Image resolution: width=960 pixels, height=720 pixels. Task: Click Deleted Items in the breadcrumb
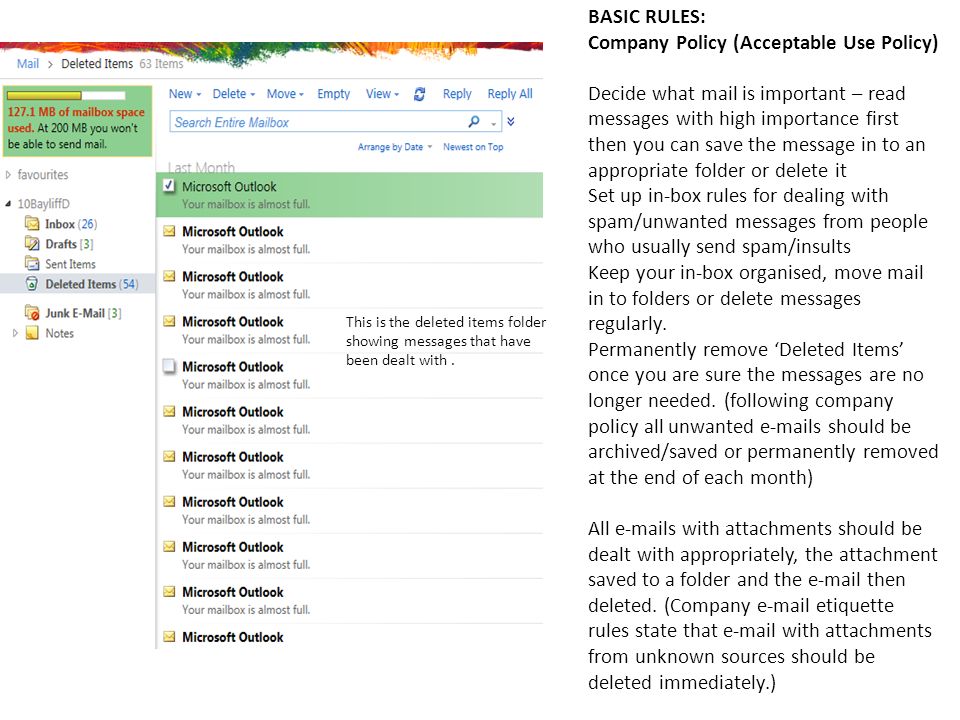pos(97,64)
